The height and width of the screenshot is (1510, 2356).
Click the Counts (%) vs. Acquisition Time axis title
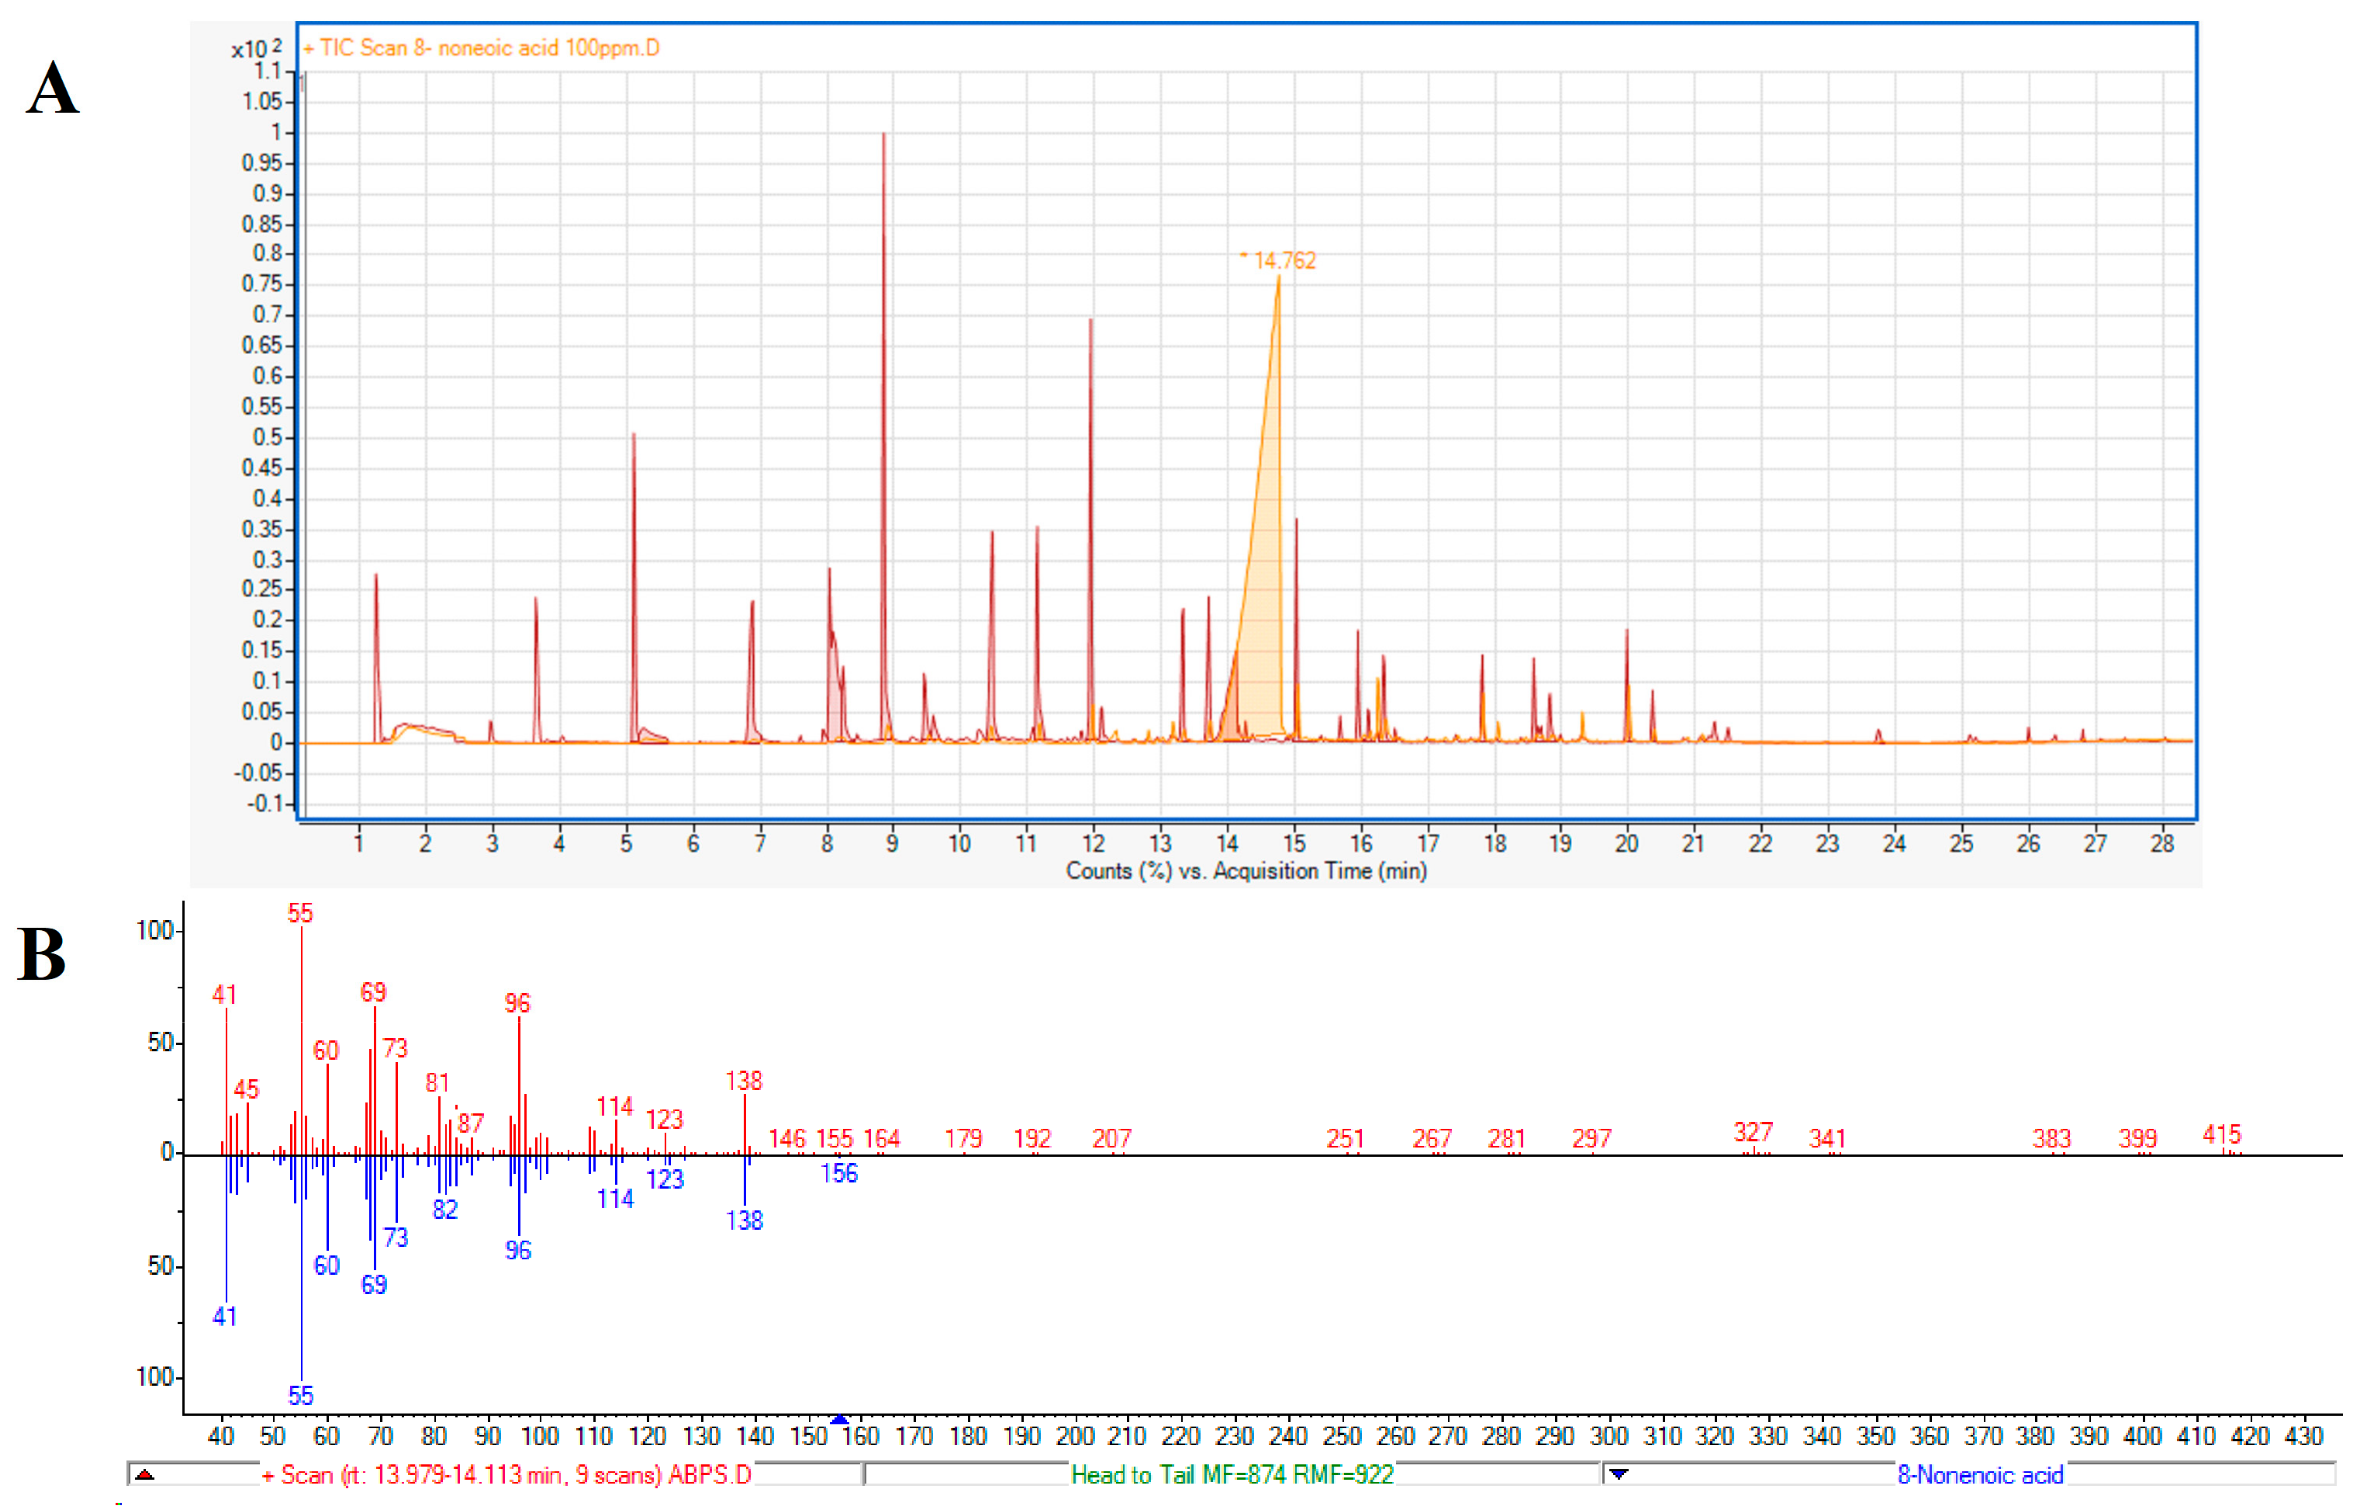coord(1245,870)
